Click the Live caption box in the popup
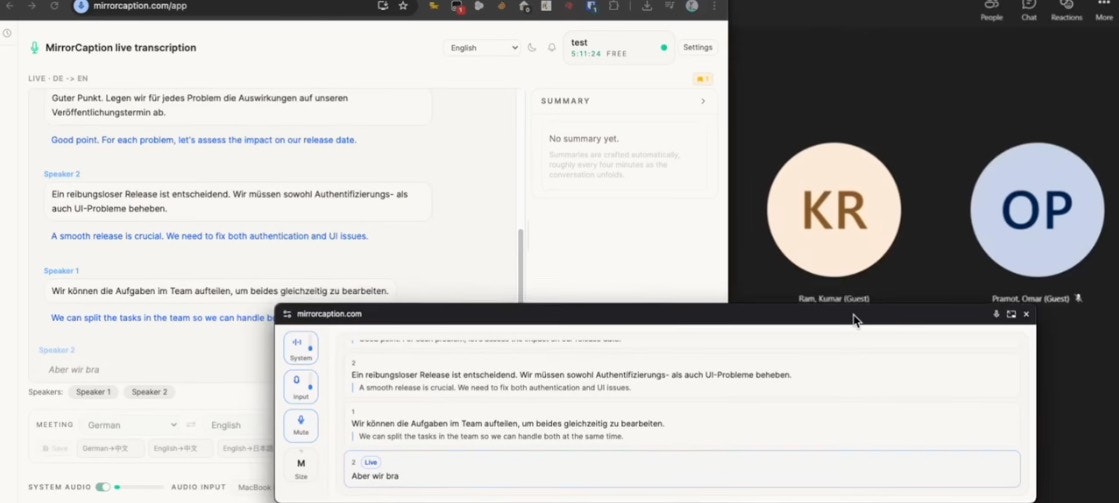 pyautogui.click(x=682, y=469)
